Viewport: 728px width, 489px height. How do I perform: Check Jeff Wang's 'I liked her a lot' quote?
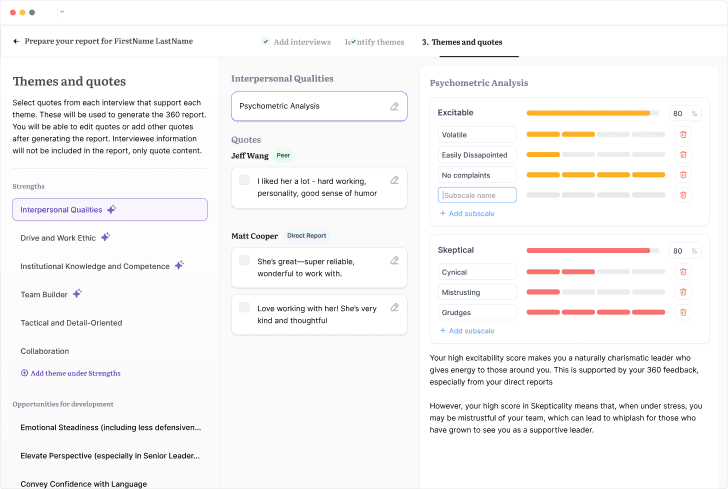pyautogui.click(x=244, y=181)
